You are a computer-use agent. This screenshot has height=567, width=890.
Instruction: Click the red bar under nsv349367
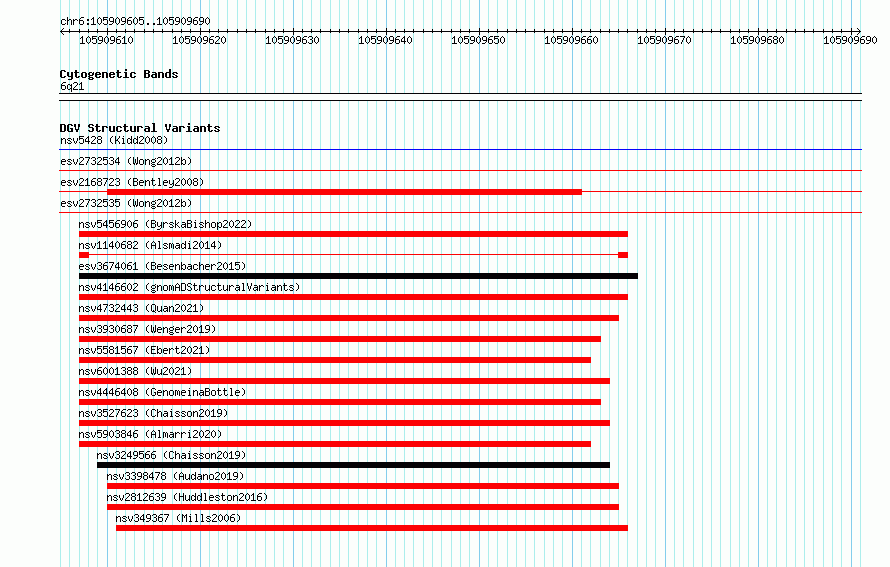[372, 528]
